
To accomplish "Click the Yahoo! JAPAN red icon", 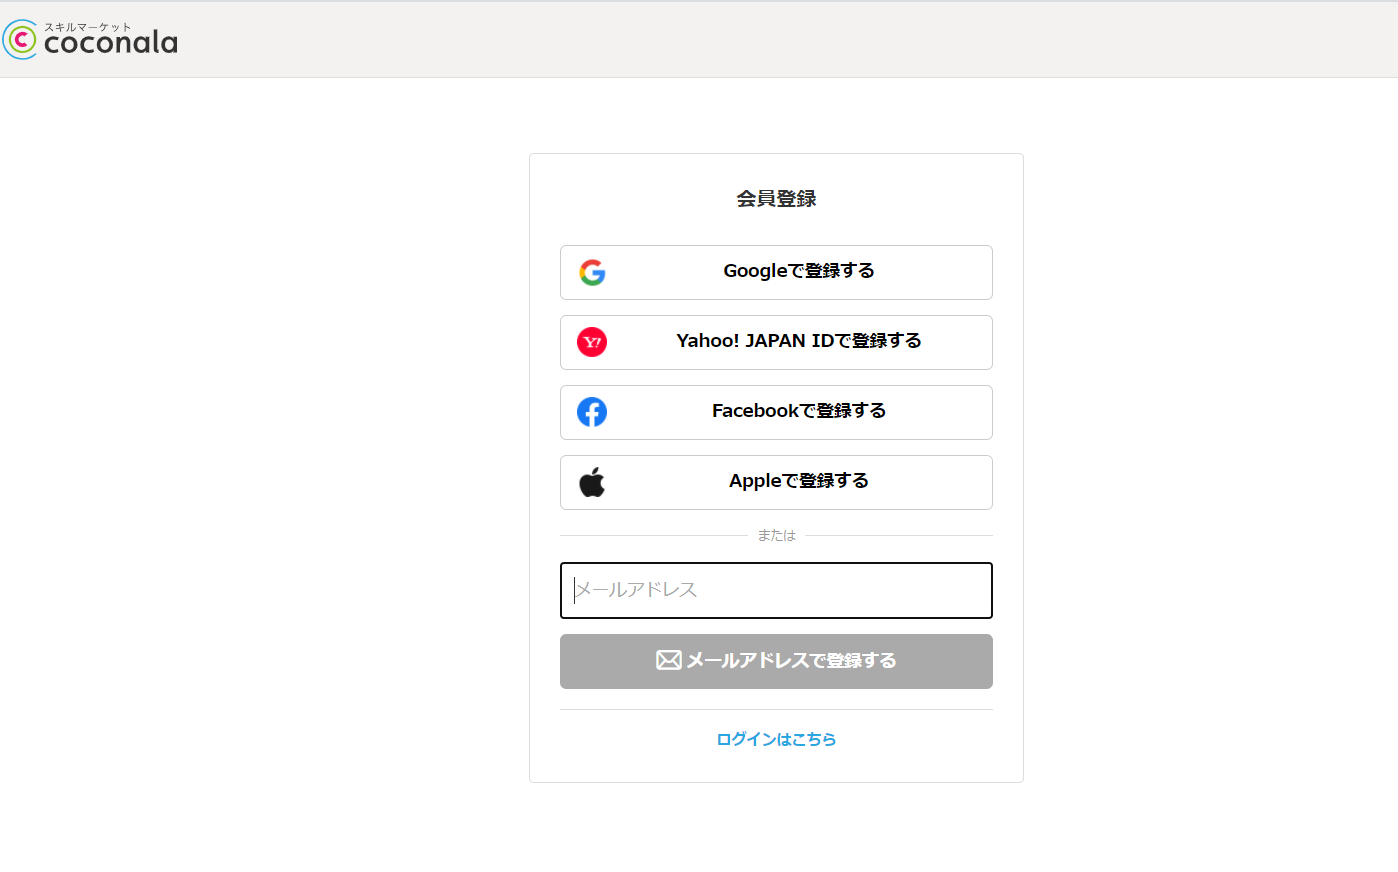I will (592, 342).
